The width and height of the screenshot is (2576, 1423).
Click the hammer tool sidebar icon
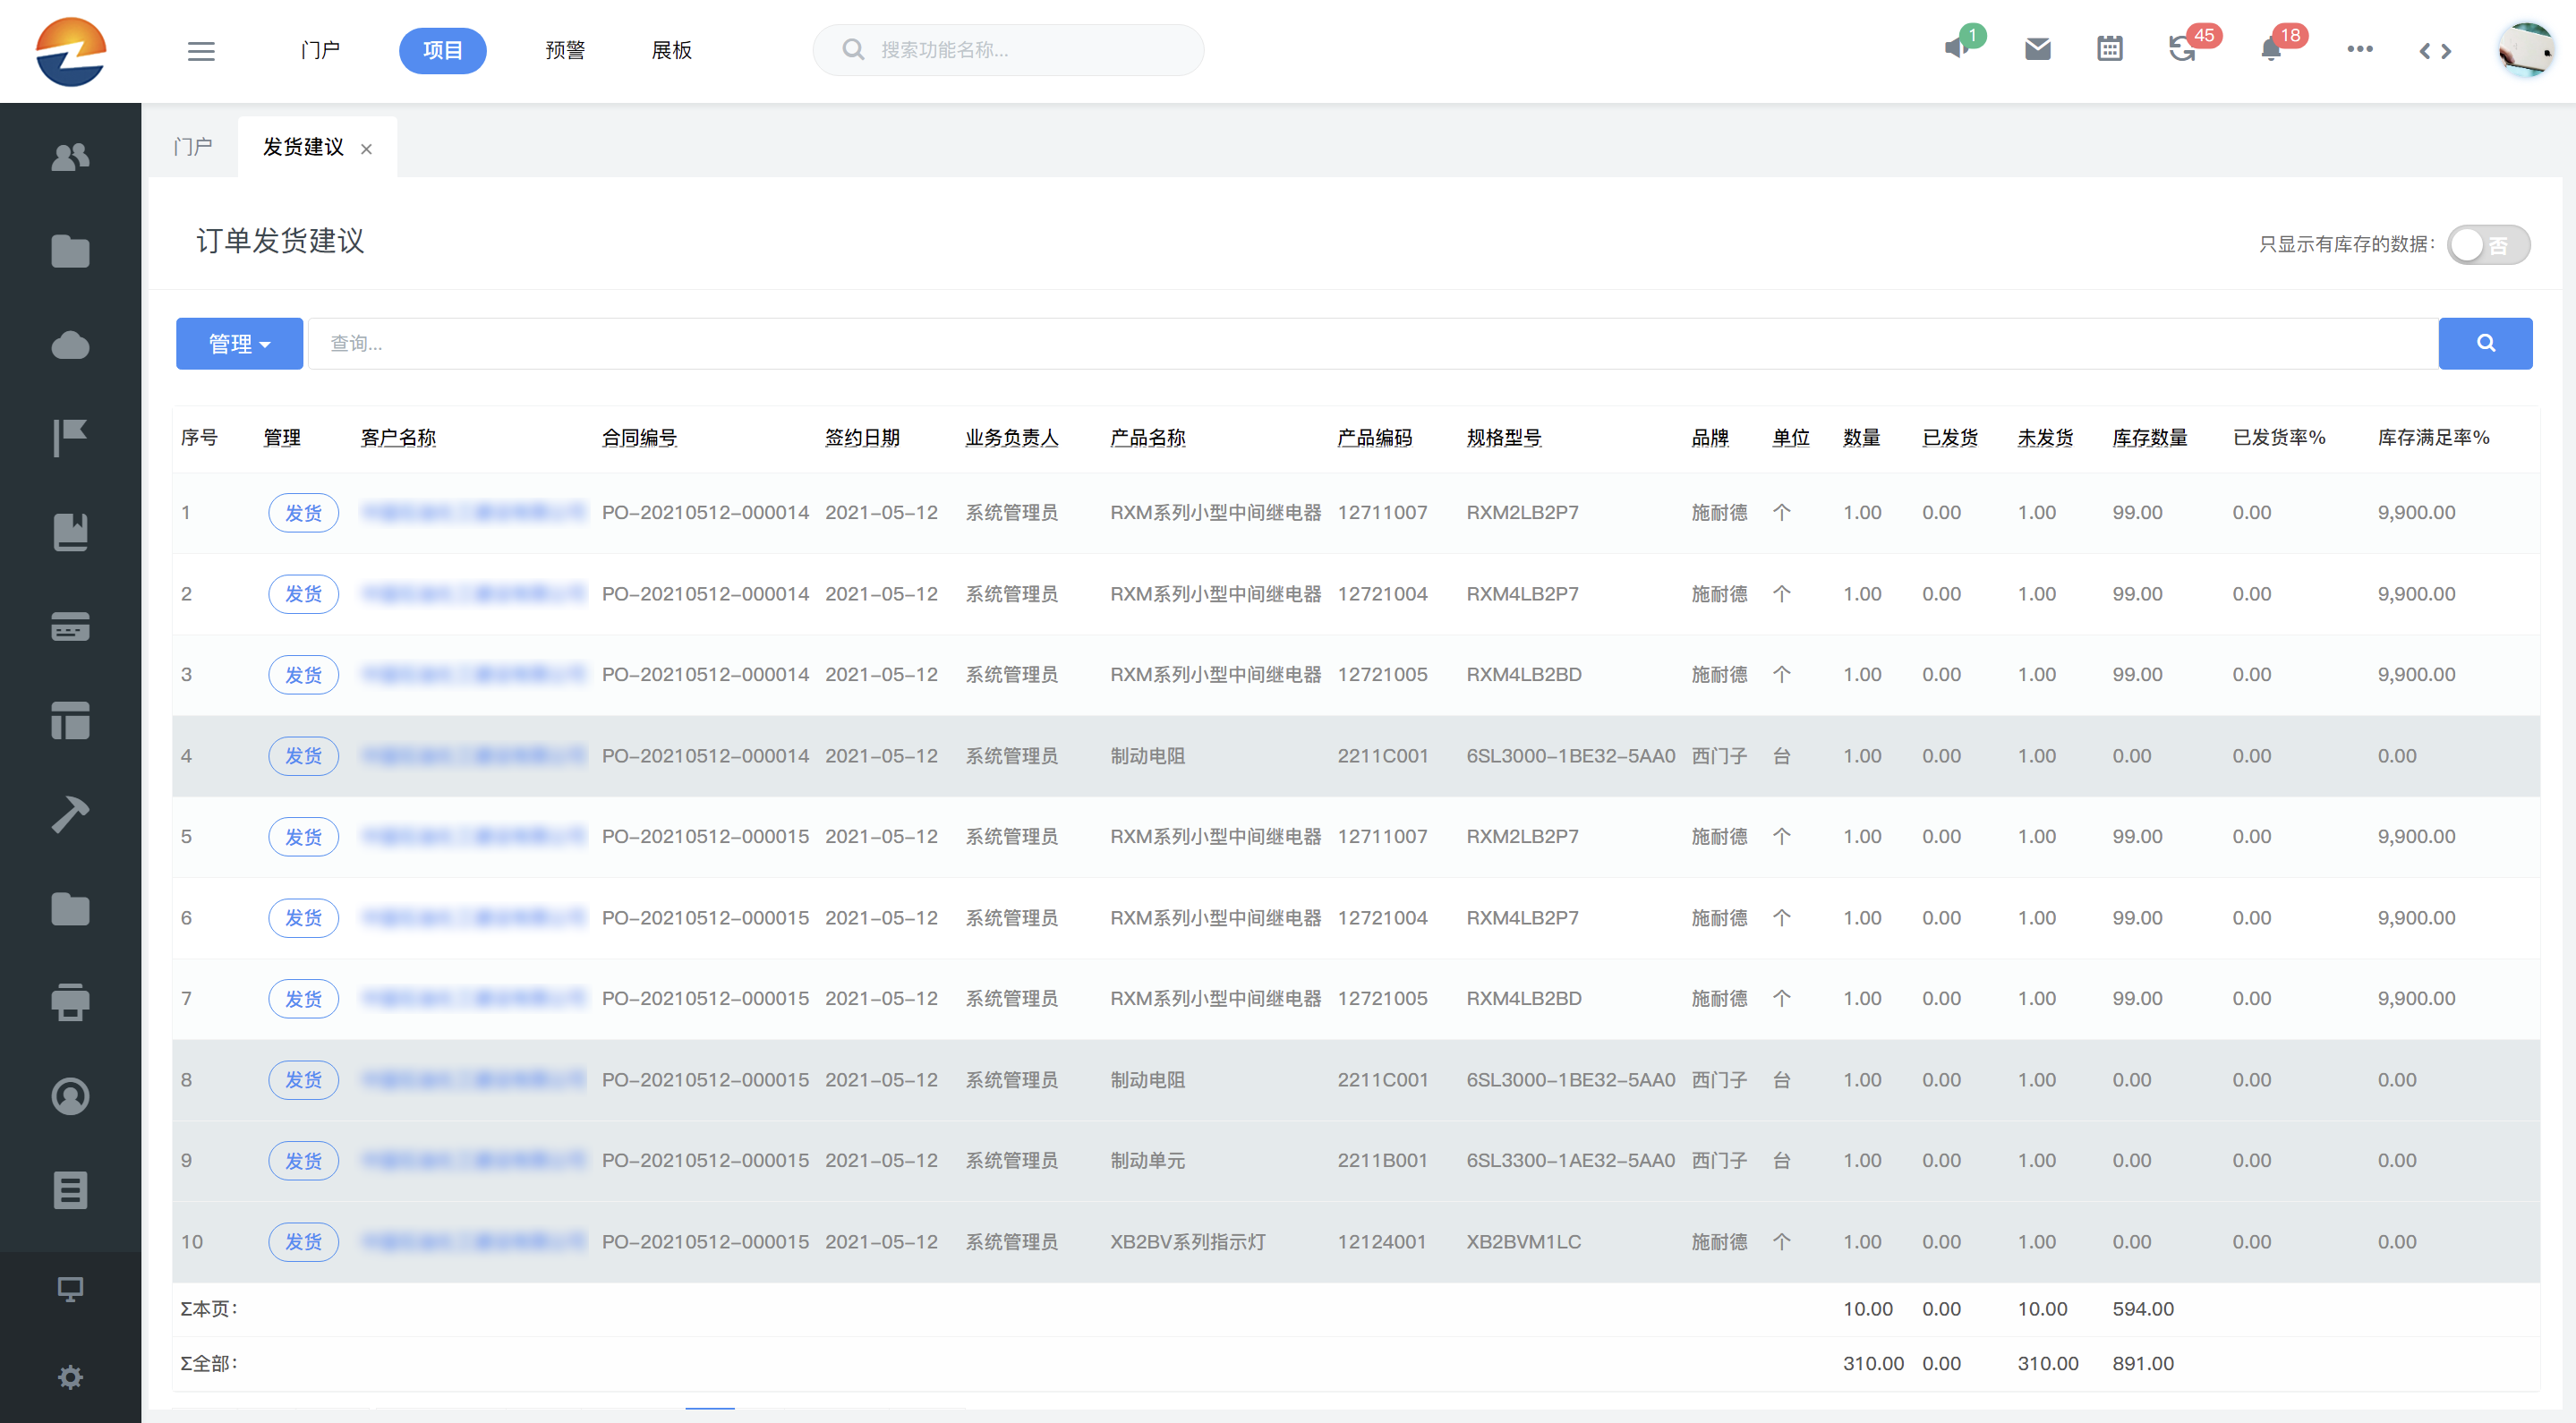click(70, 814)
